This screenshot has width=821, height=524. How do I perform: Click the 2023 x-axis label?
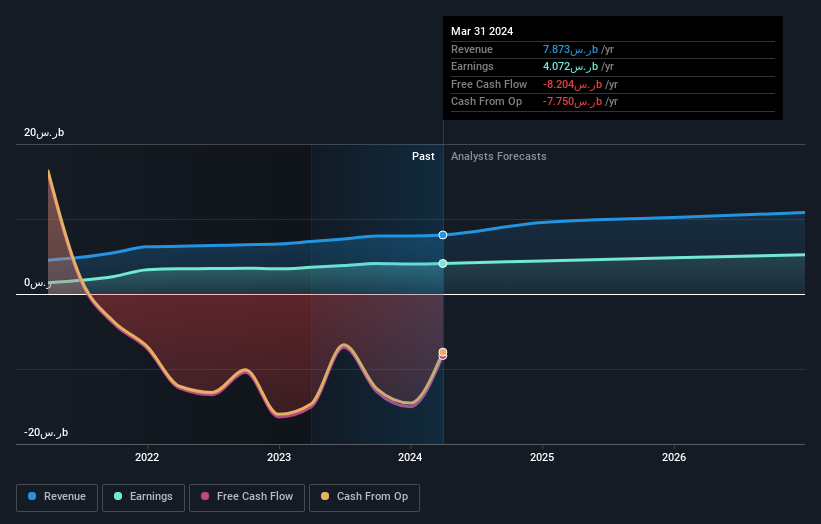tap(279, 457)
